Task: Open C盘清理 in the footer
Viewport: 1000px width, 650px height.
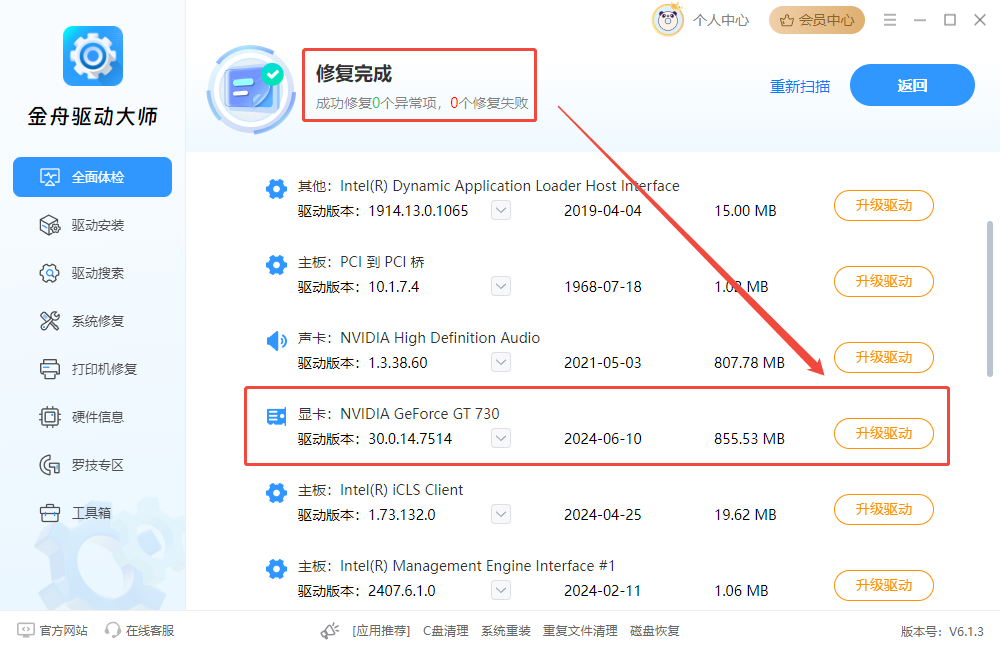Action: [x=446, y=631]
